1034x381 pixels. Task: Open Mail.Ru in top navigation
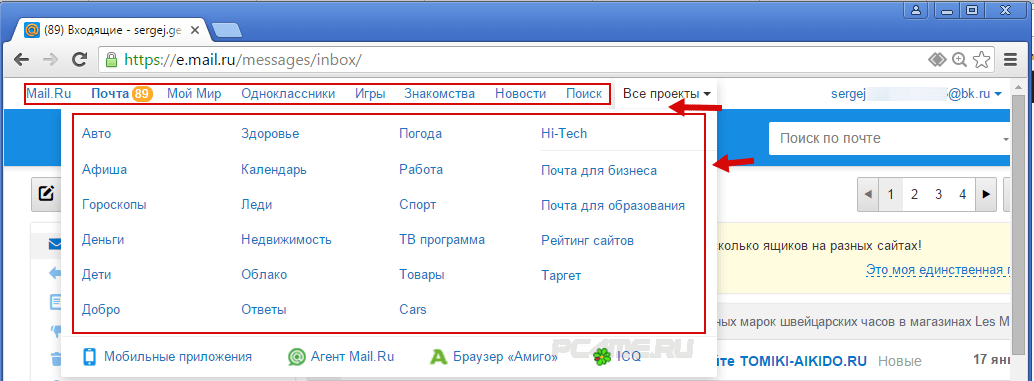coord(49,94)
